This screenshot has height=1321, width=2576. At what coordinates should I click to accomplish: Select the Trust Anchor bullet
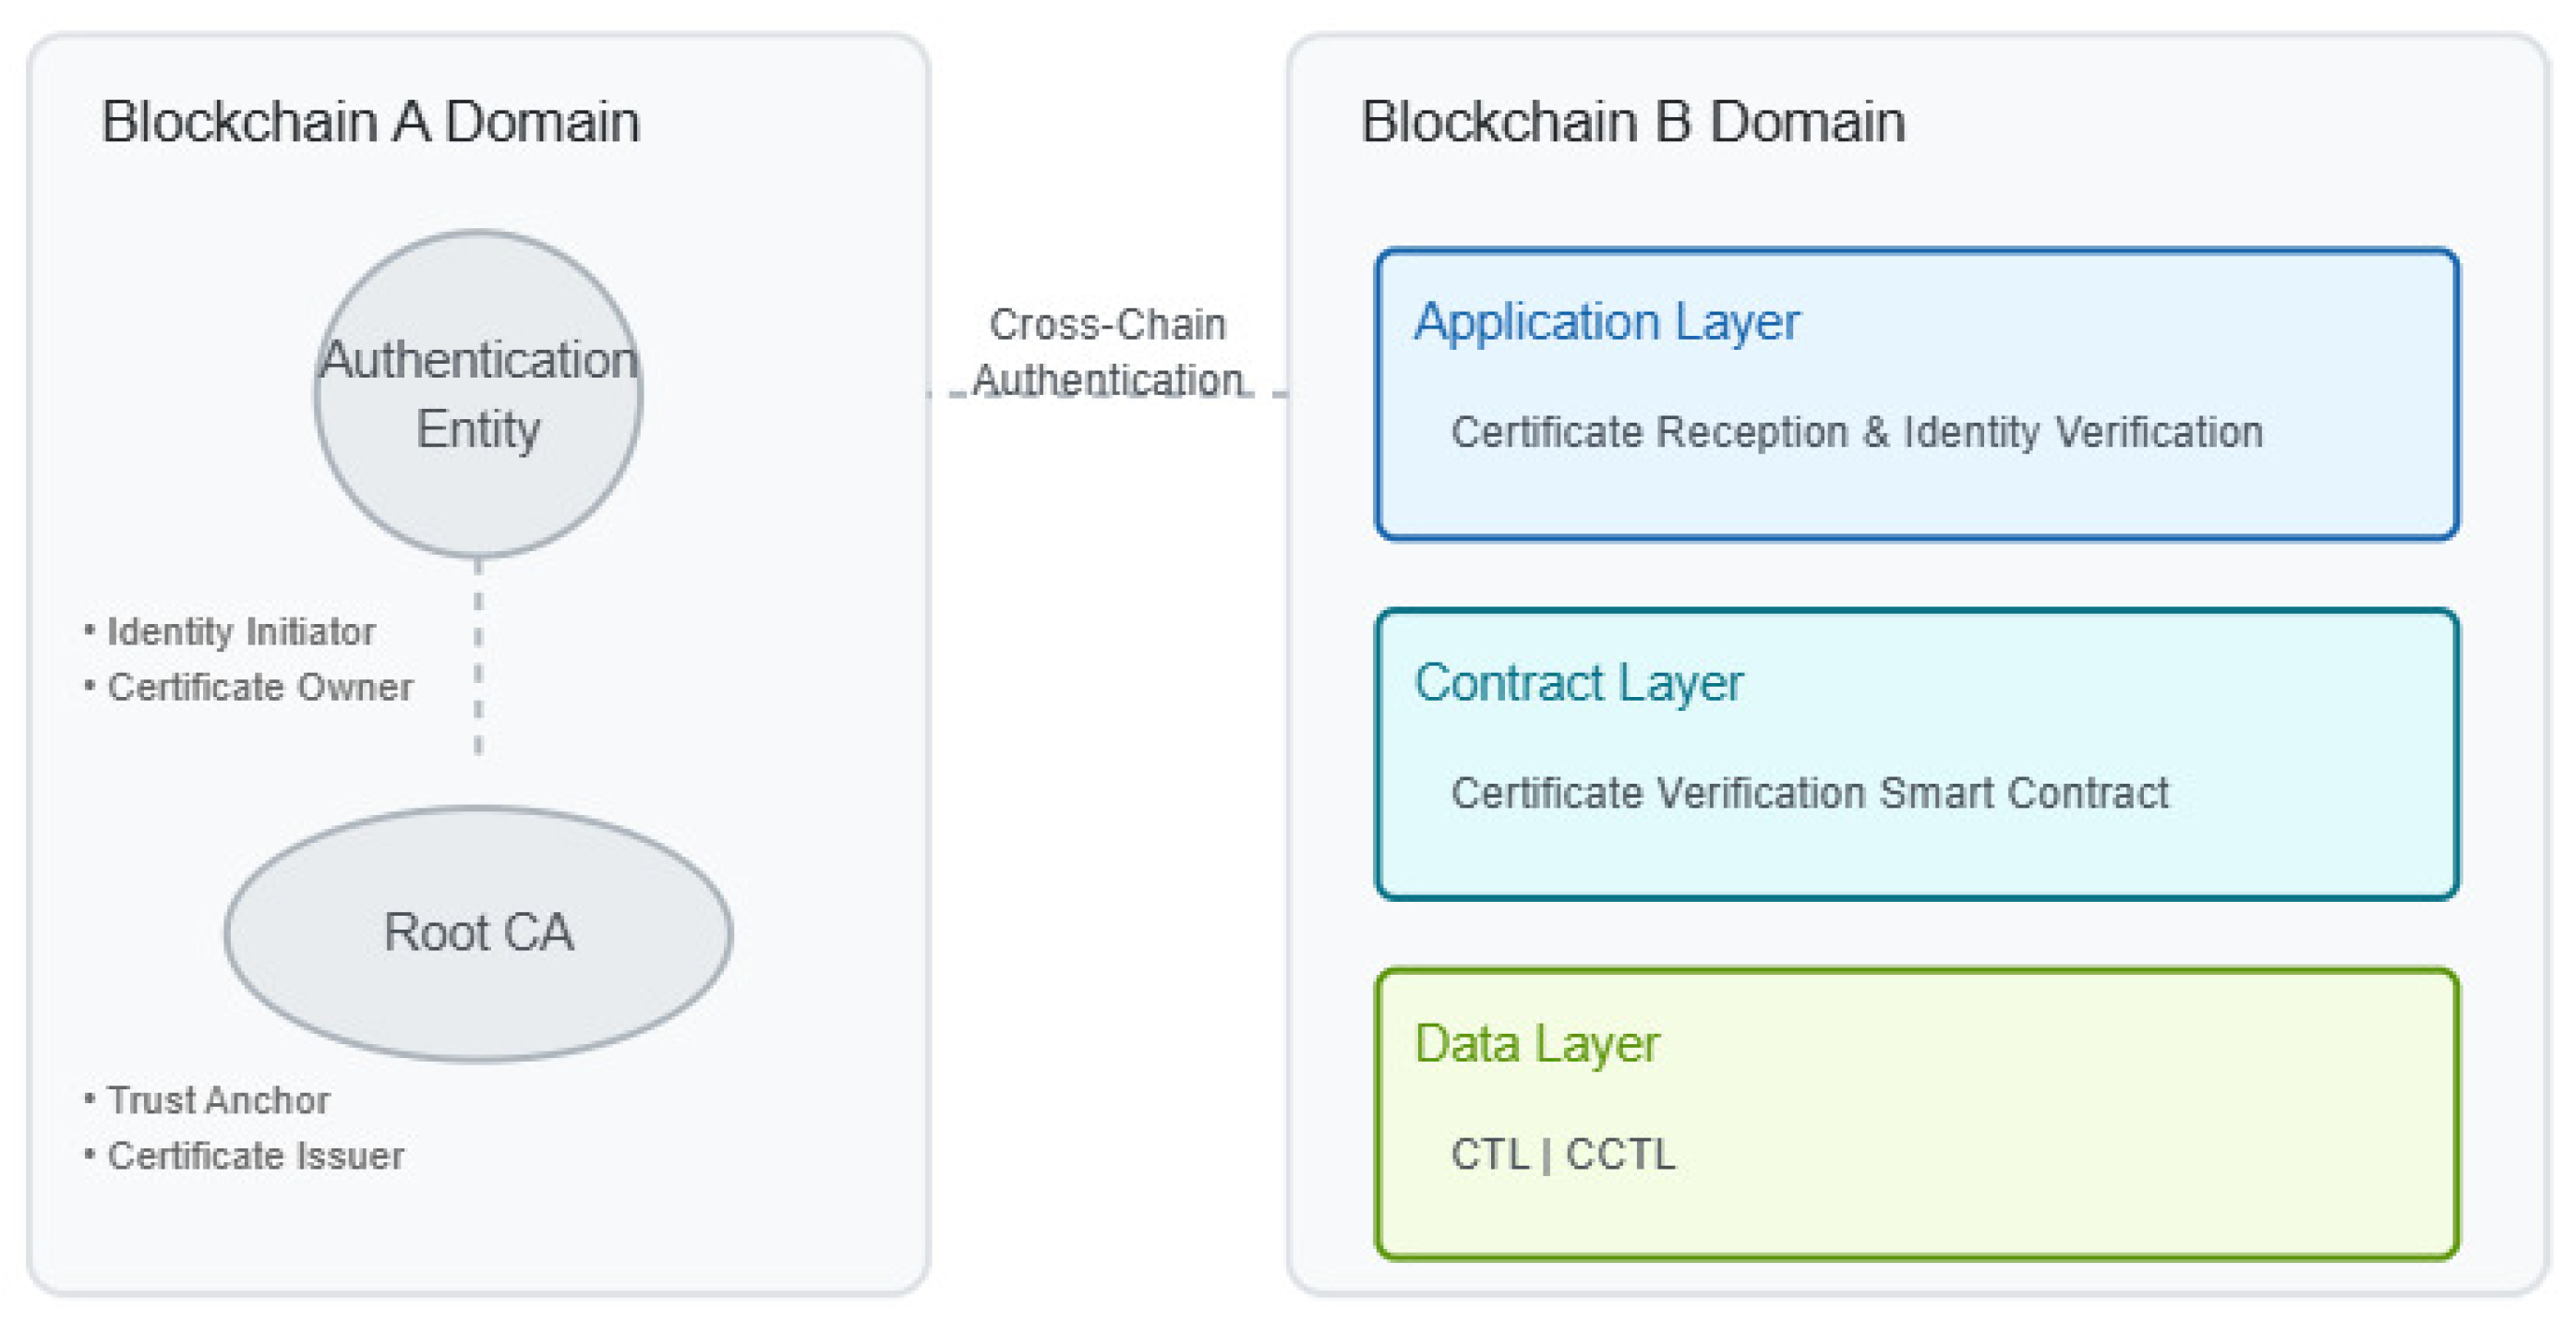[217, 1100]
